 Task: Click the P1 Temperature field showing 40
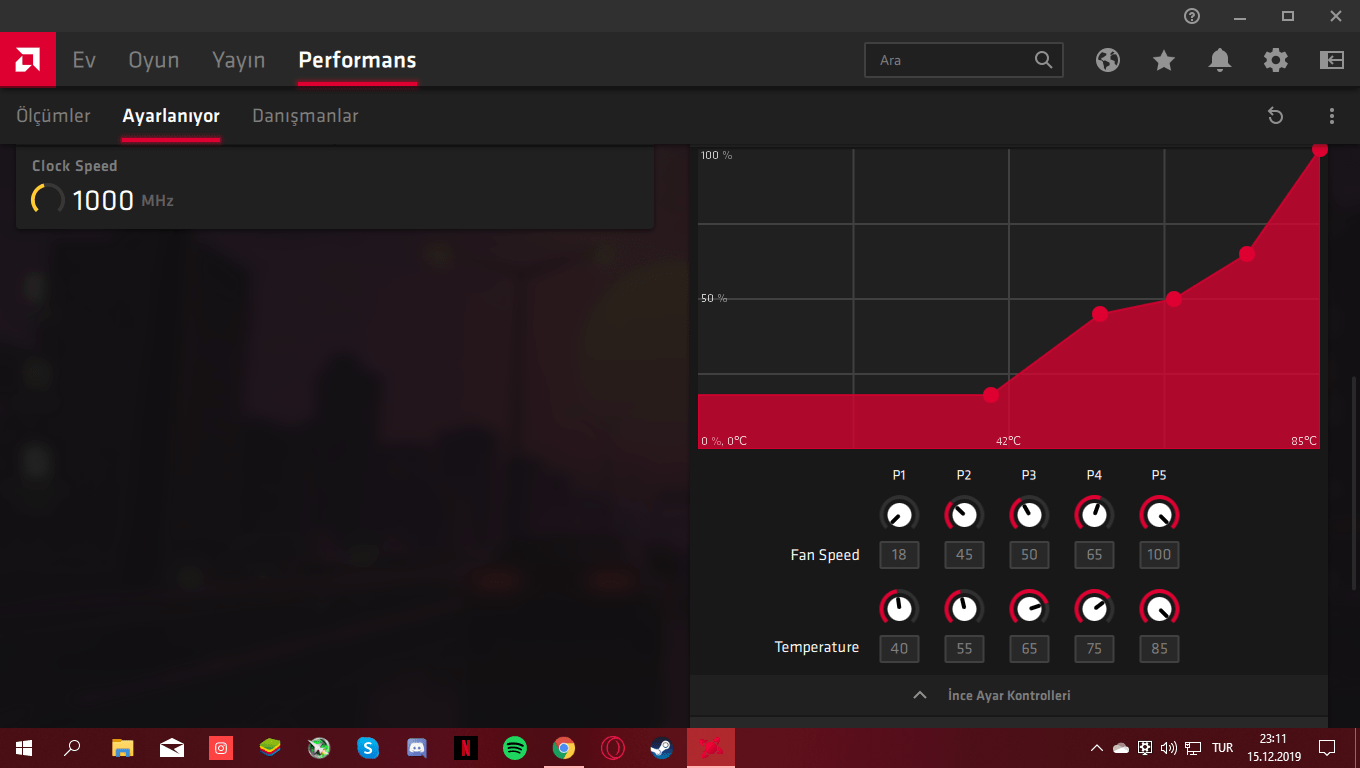click(x=899, y=648)
